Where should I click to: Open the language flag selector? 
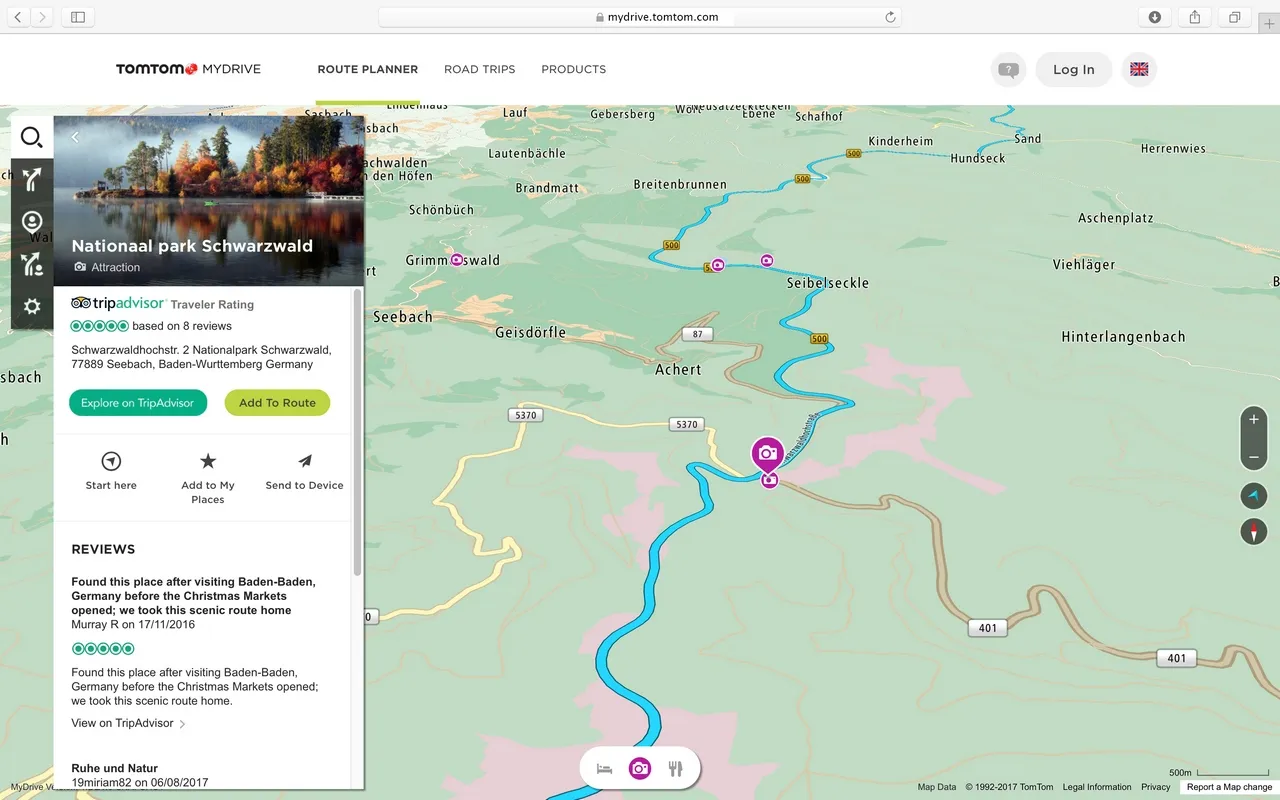(x=1139, y=69)
